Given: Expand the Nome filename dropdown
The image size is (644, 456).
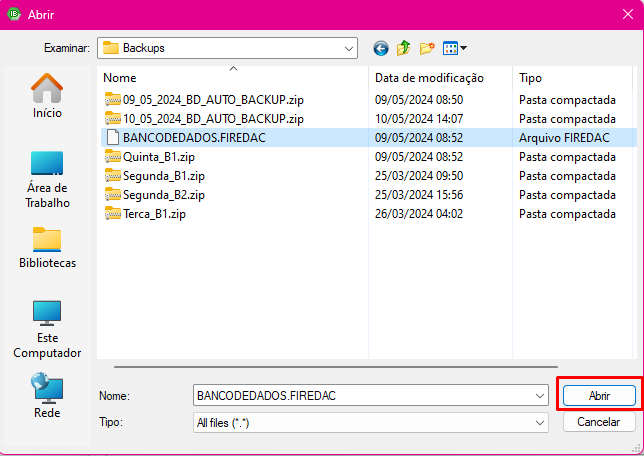Looking at the screenshot, I should (x=540, y=396).
